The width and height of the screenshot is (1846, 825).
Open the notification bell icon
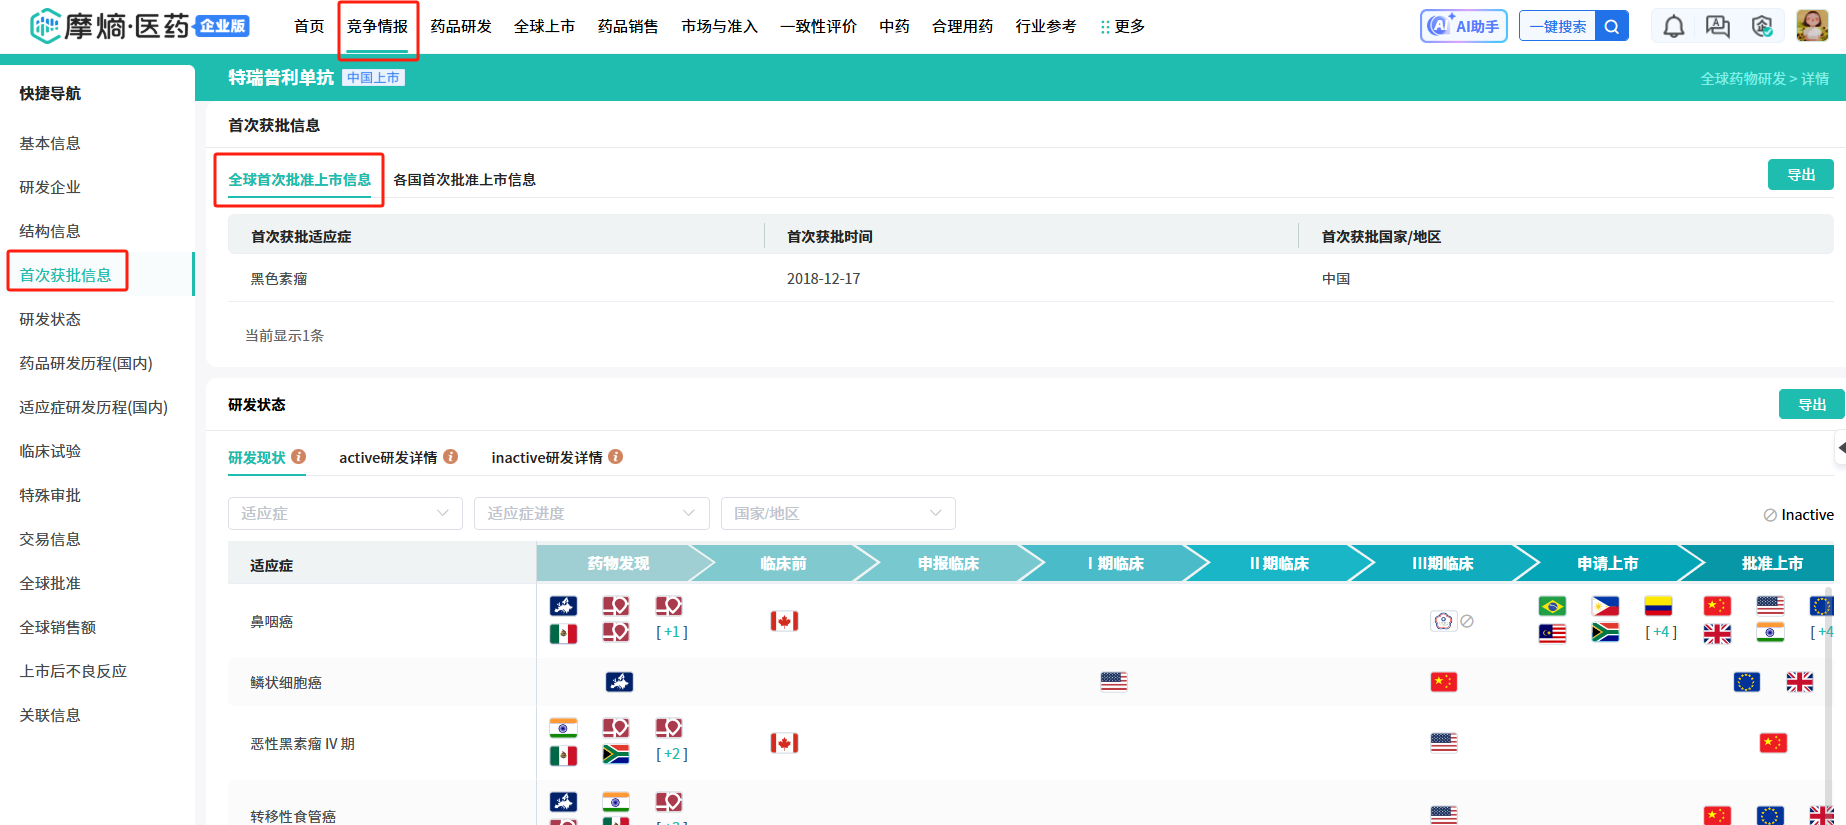pos(1673,27)
